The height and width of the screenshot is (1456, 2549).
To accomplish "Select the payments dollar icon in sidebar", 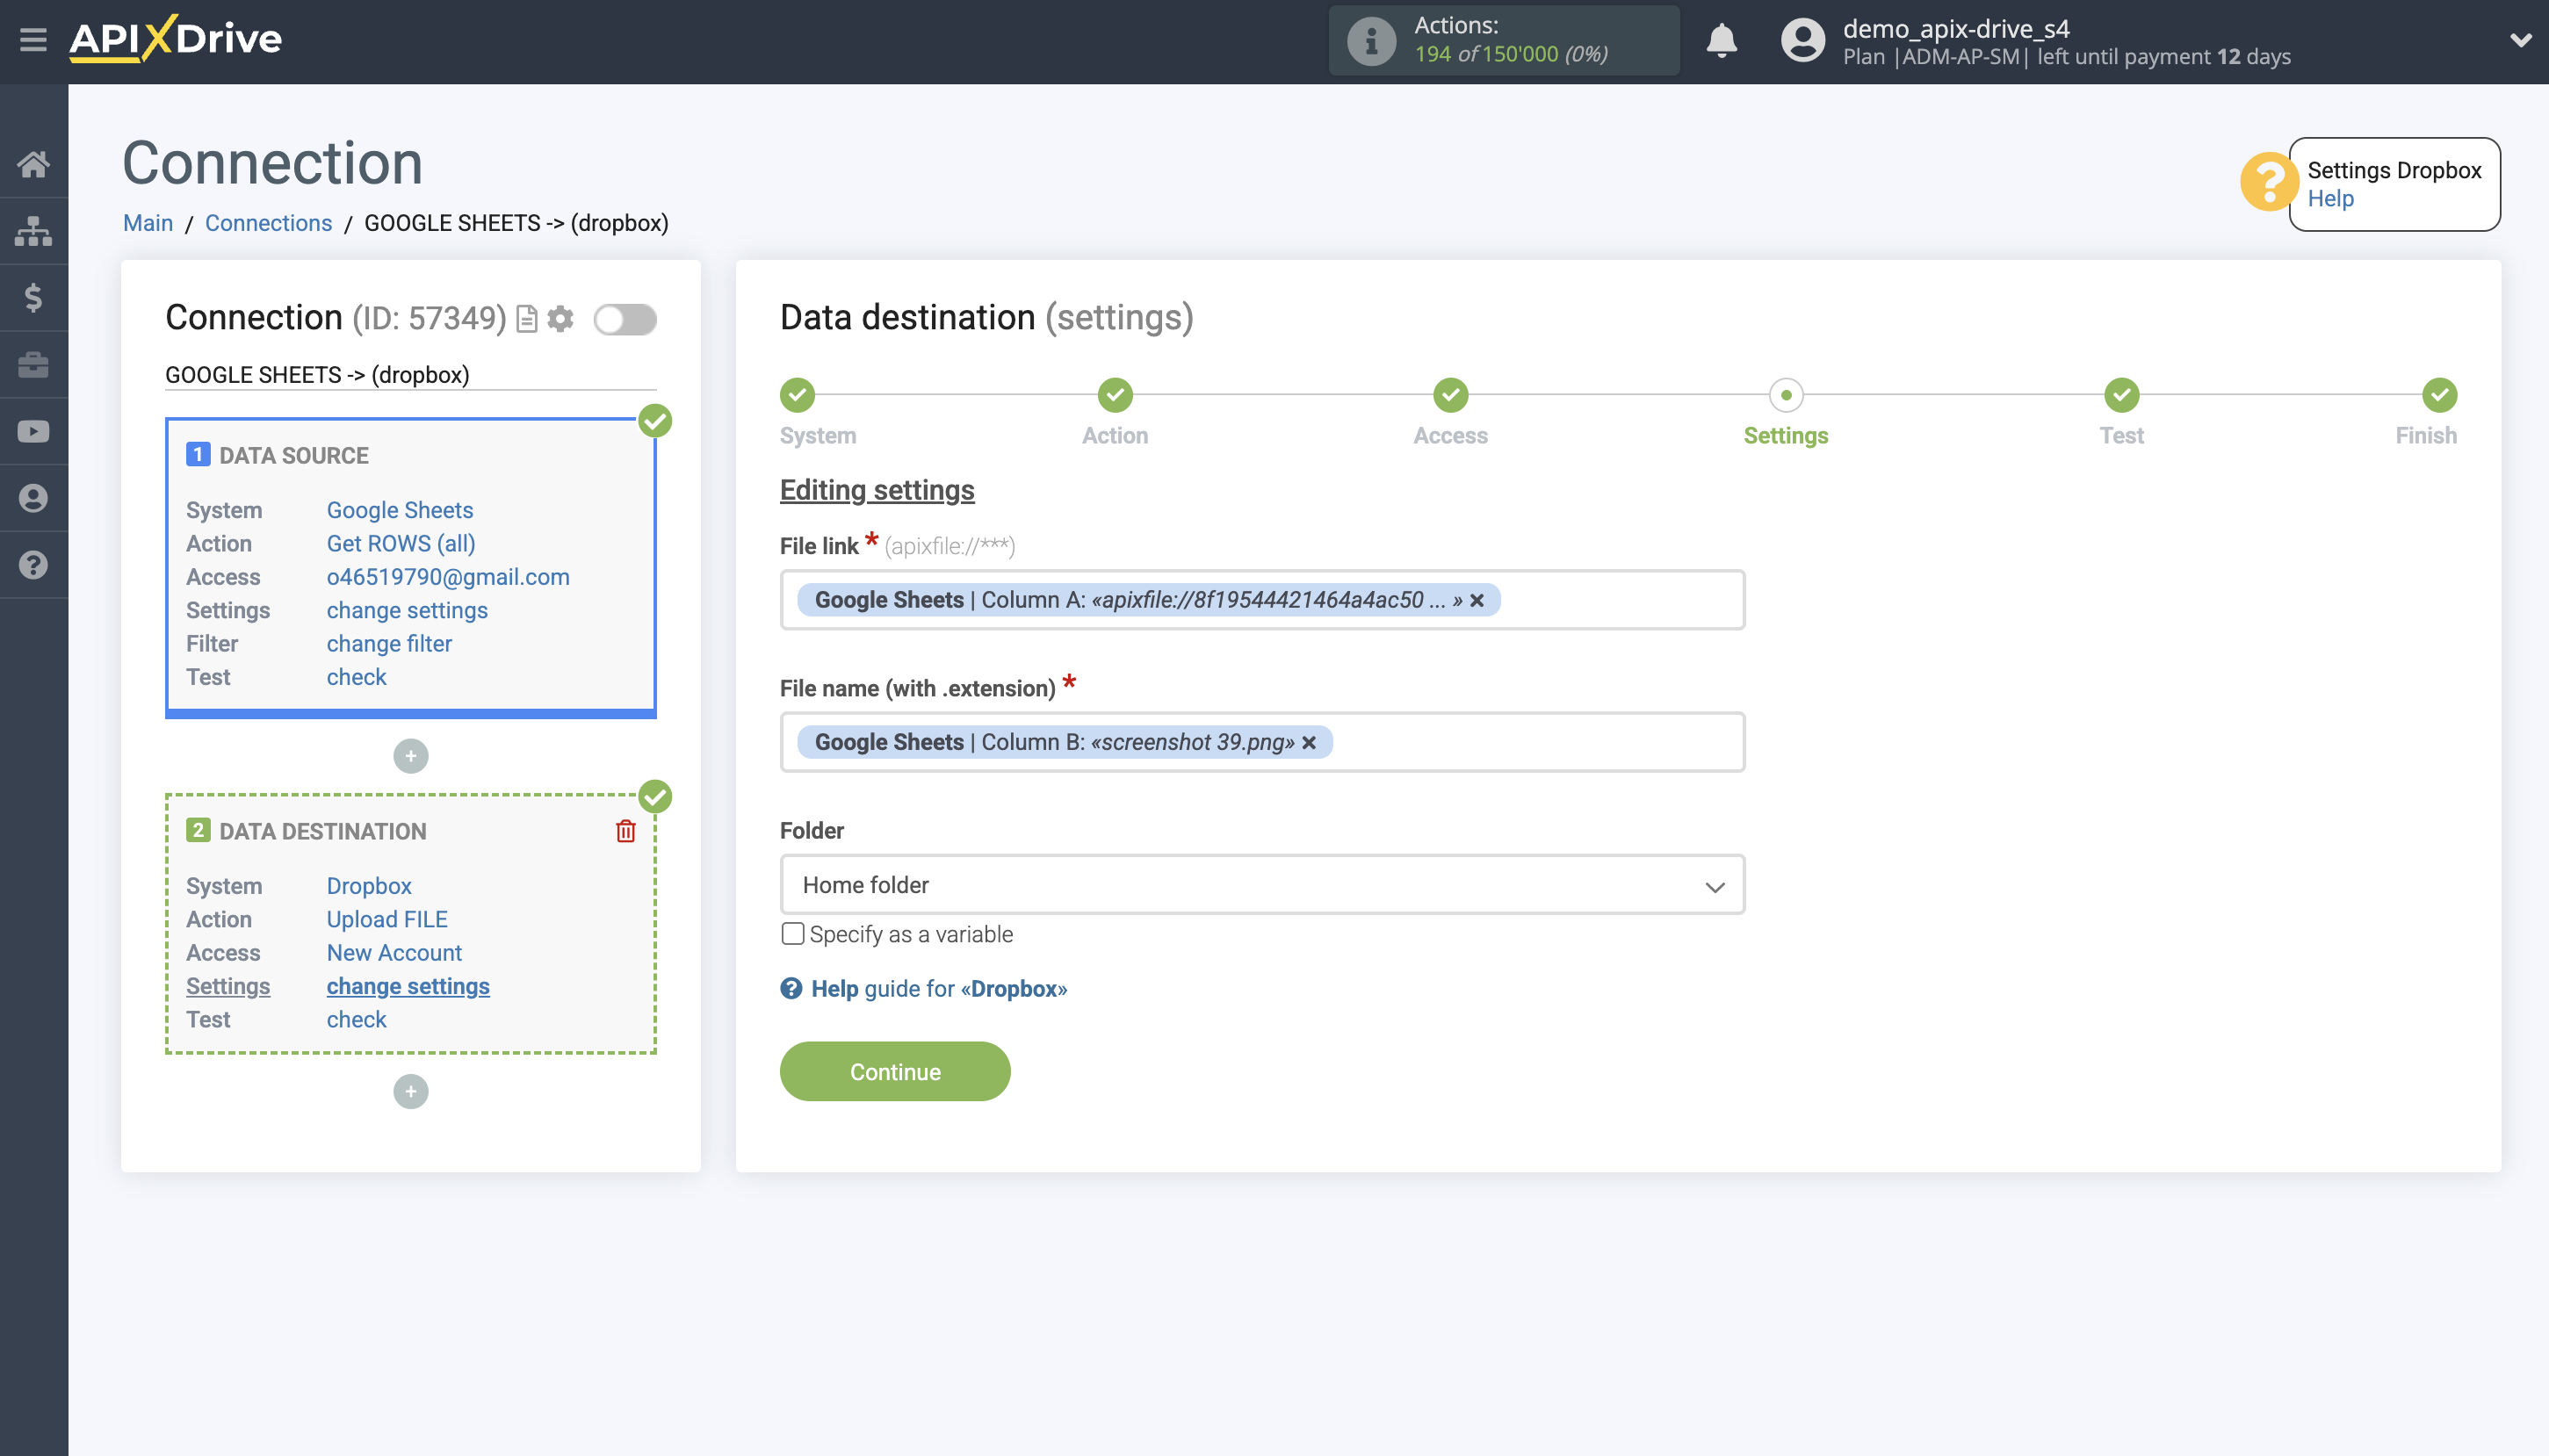I will (x=33, y=297).
